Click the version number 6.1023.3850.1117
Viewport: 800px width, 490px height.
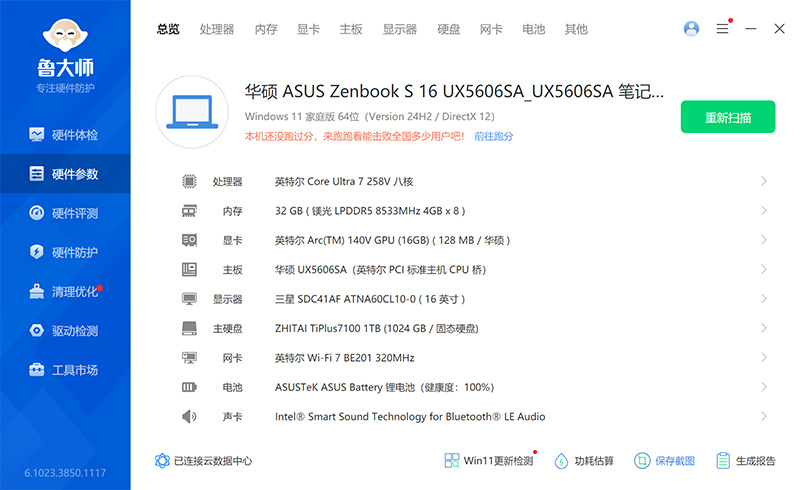[65, 473]
